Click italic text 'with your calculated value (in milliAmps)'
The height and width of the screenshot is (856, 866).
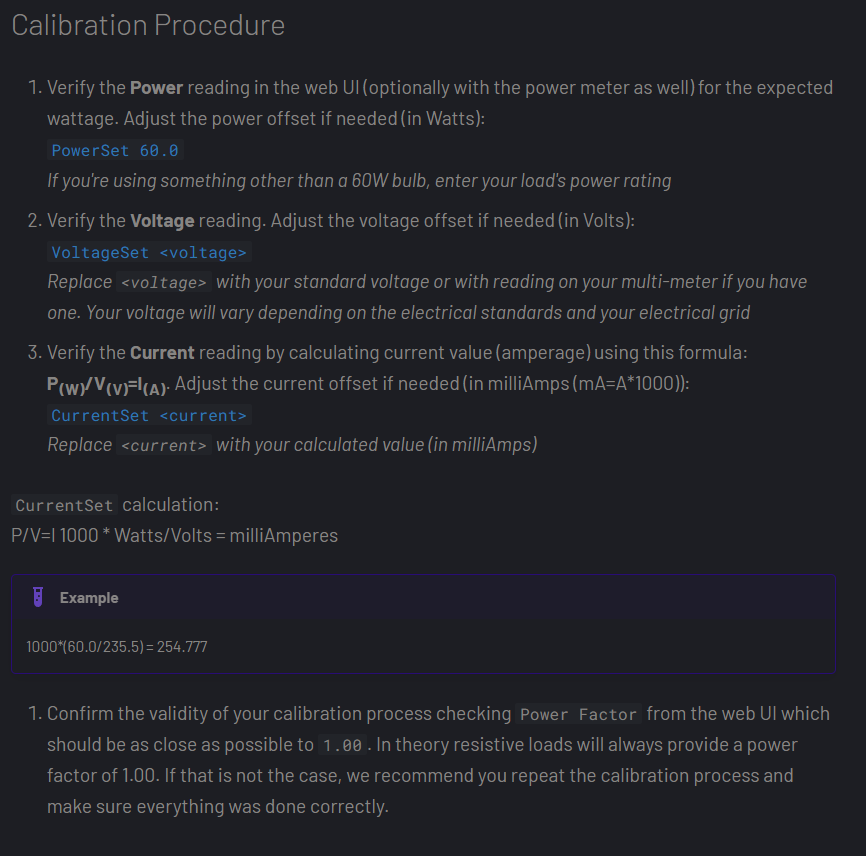376,445
